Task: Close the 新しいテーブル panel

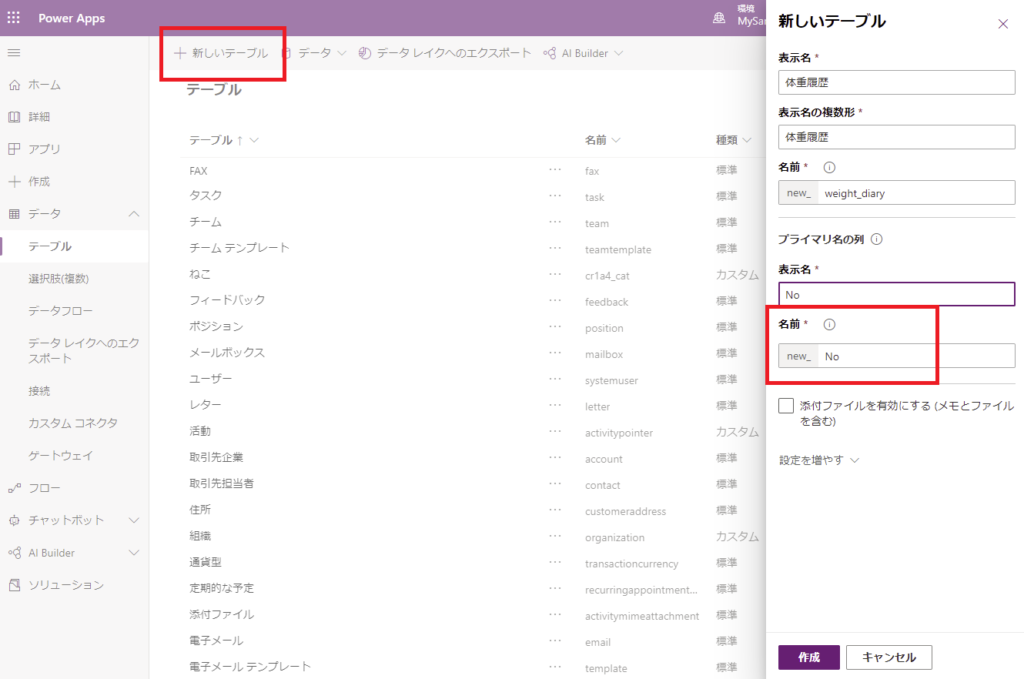Action: 1003,24
